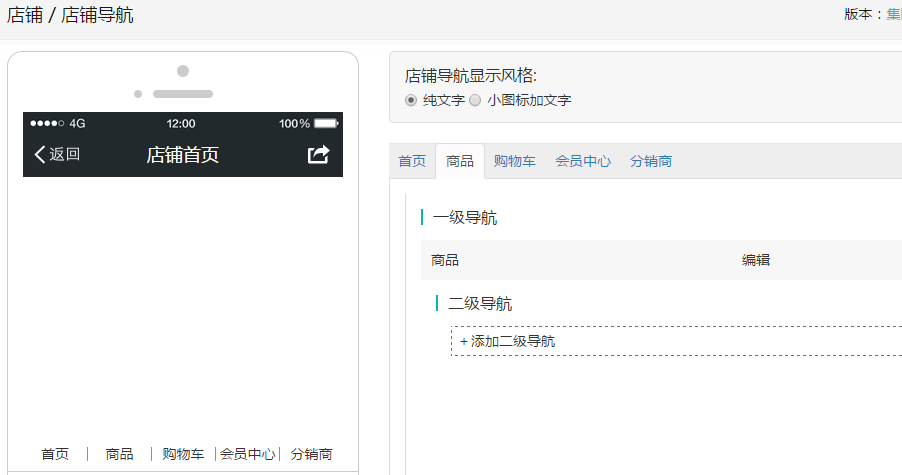902x475 pixels.
Task: Select the 纯文字 radio option
Action: click(411, 100)
